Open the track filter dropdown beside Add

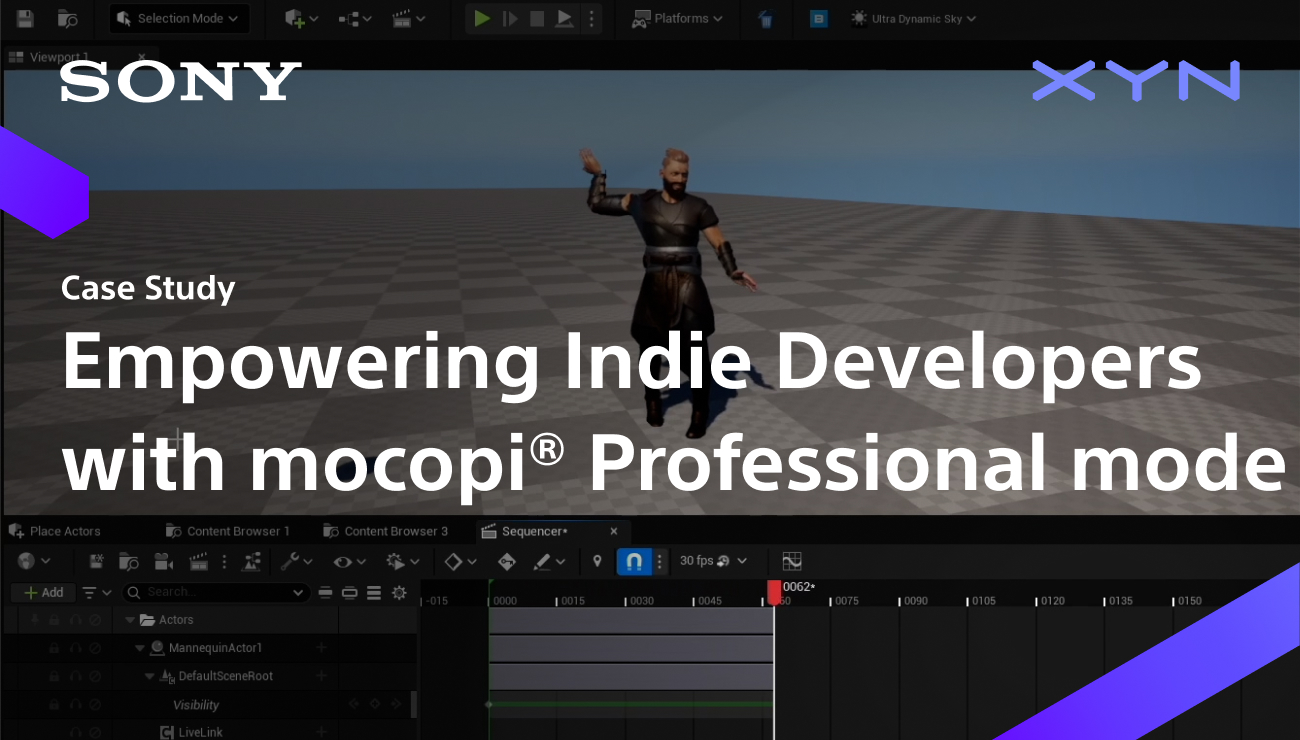point(97,592)
